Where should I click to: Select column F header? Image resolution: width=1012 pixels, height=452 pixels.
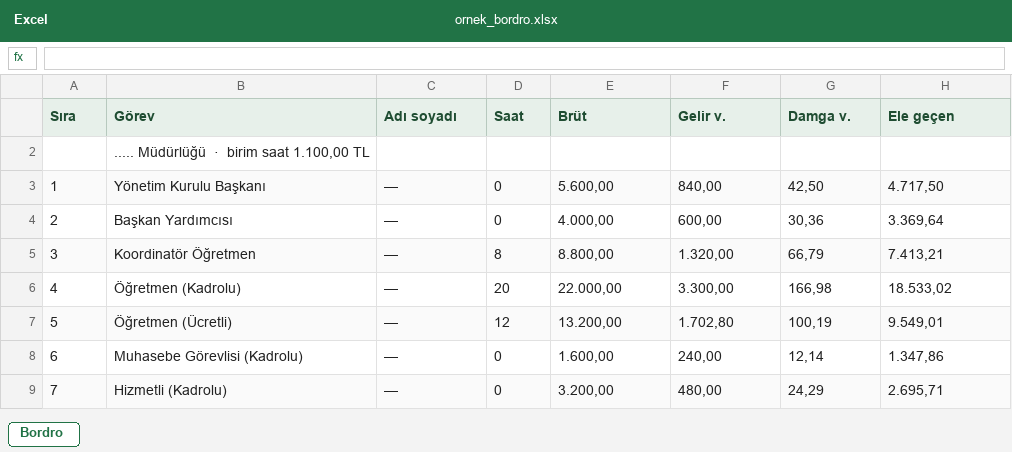725,87
